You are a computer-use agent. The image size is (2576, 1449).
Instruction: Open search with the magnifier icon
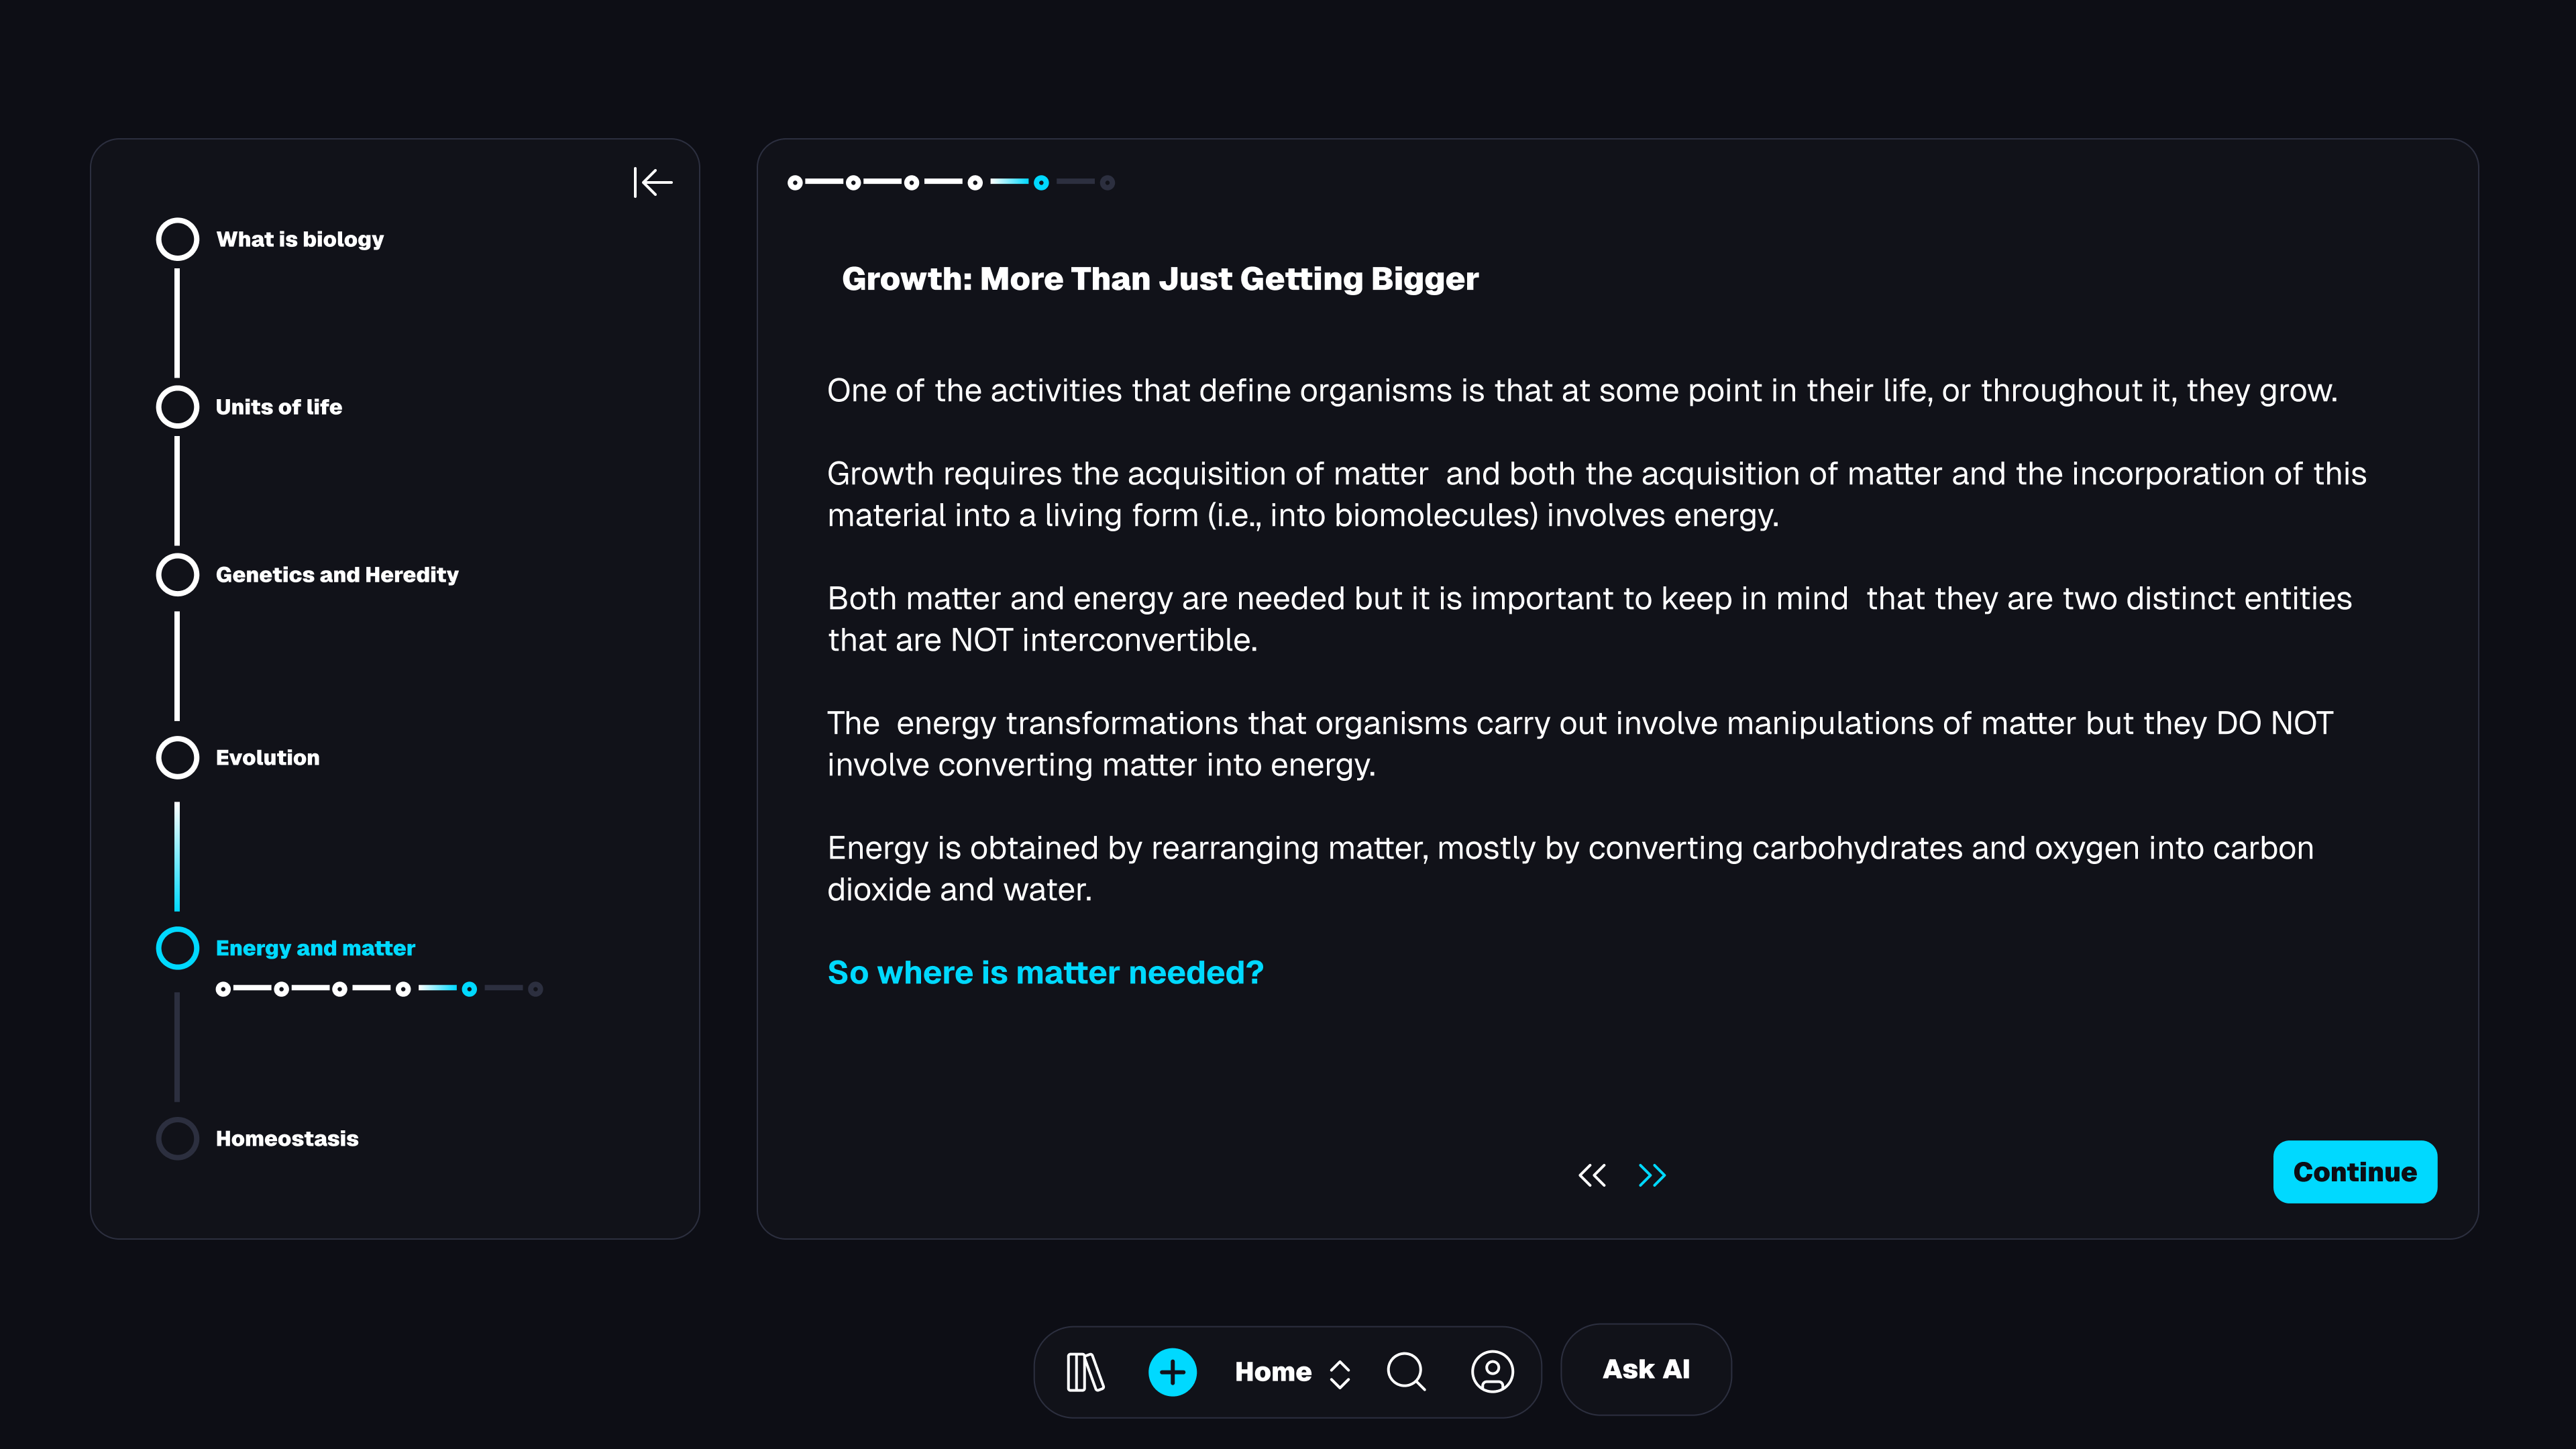tap(1406, 1372)
